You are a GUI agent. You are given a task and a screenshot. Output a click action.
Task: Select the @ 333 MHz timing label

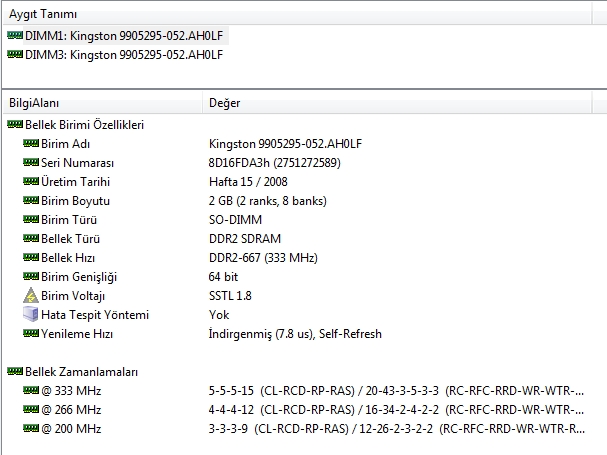click(x=71, y=390)
